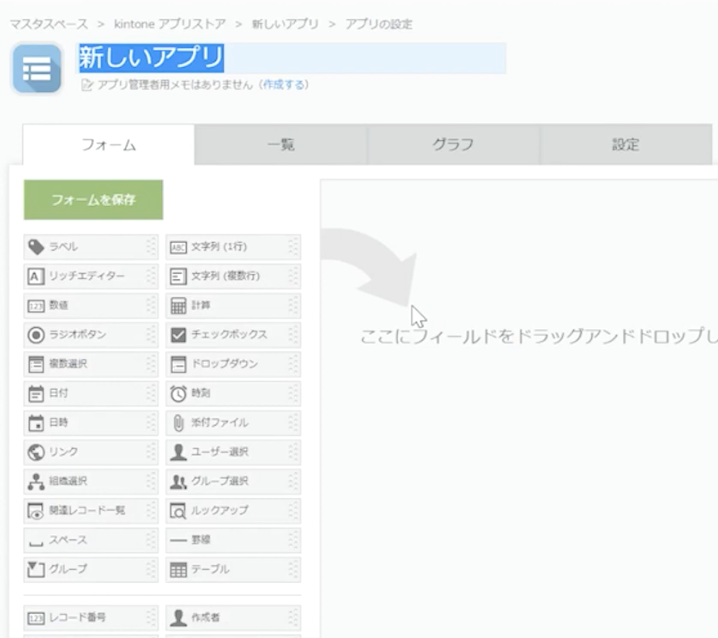Pick the 時刻 clock icon
Screen dimensions: 718x638
point(178,393)
